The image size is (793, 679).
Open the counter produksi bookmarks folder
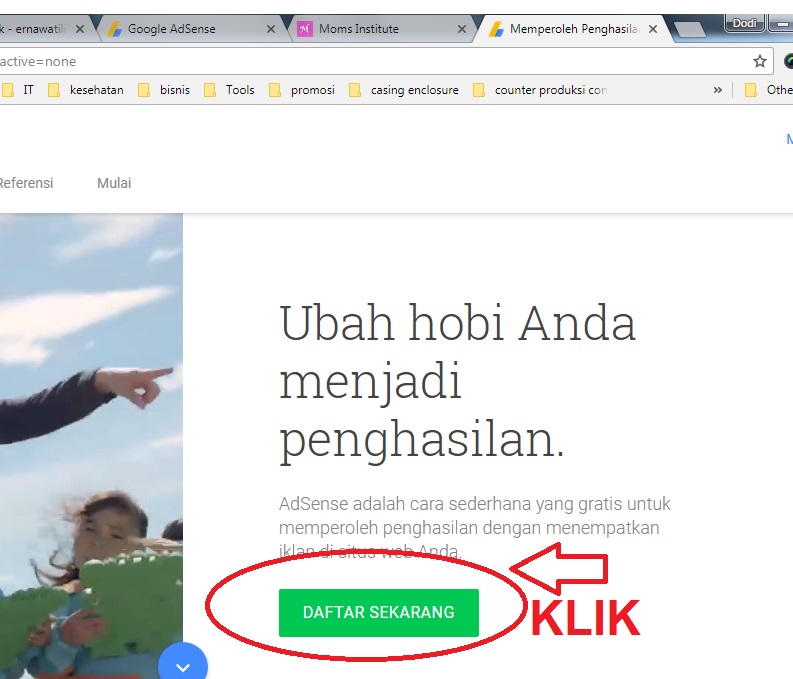[x=540, y=90]
